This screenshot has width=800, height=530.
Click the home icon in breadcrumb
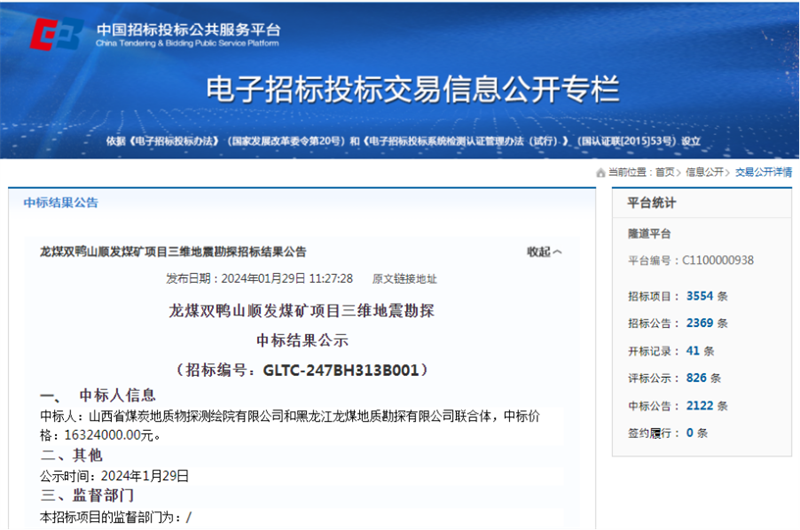pyautogui.click(x=600, y=173)
